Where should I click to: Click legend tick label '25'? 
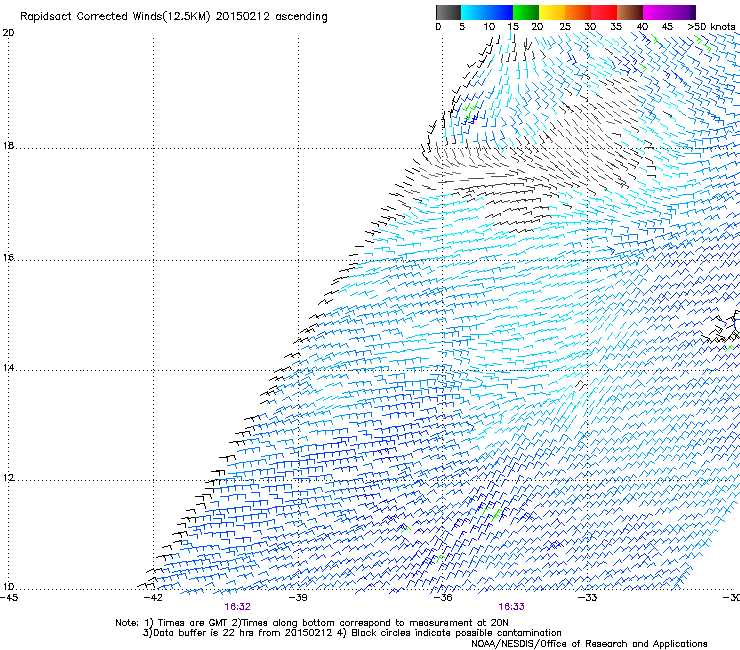click(565, 27)
